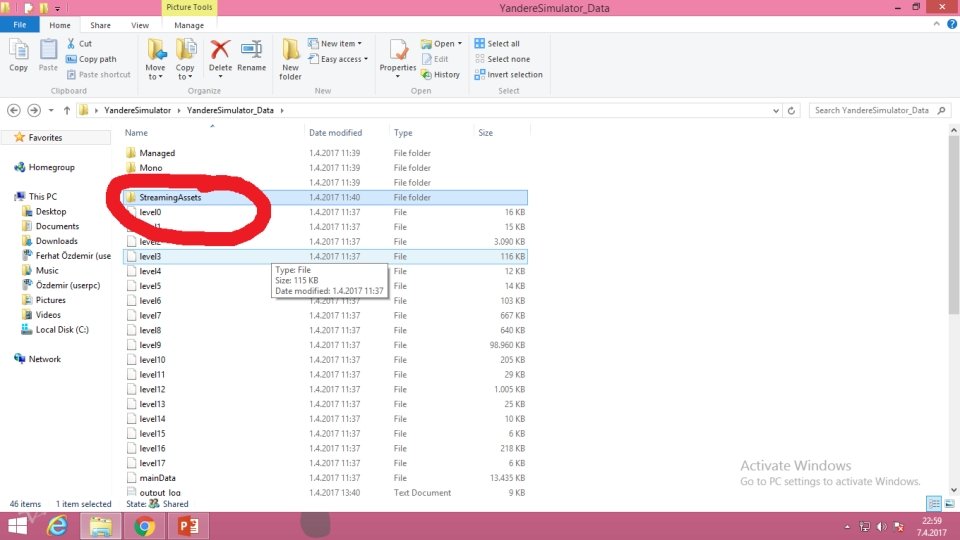960x540 pixels.
Task: Click Paste shortcut in the ribbon
Action: coord(99,74)
